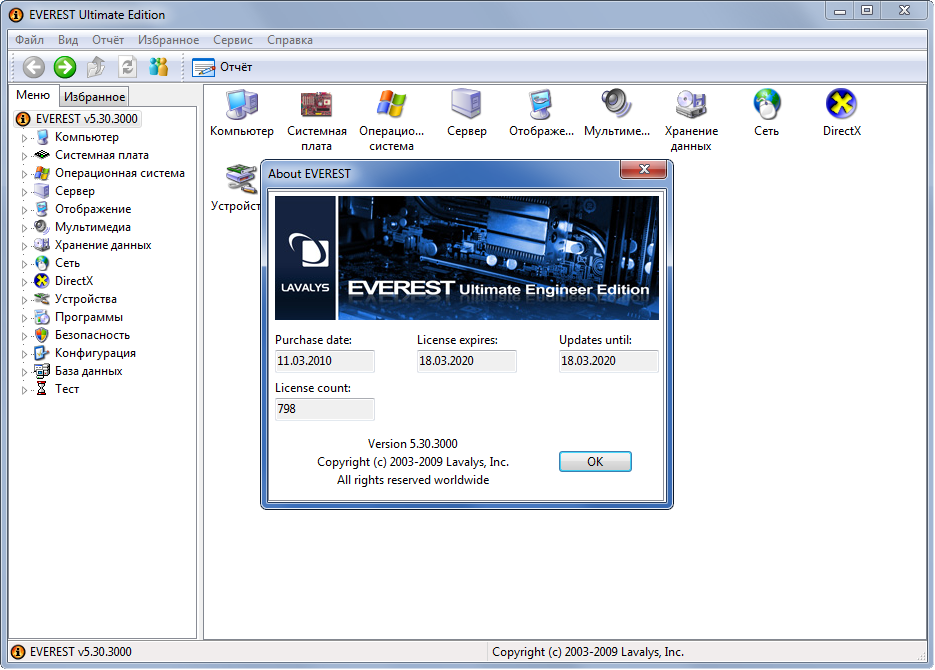This screenshot has height=670, width=935.
Task: Click the EVEREST Ultimate Engineer Edition banner
Action: tap(467, 258)
